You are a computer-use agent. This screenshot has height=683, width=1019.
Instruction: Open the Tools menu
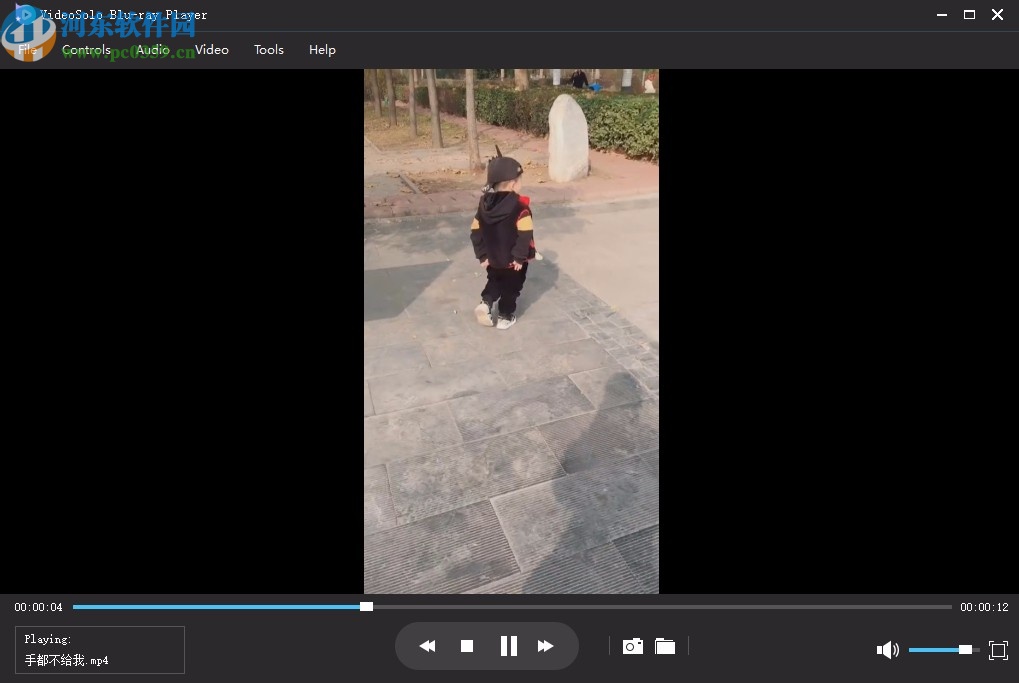coord(269,49)
